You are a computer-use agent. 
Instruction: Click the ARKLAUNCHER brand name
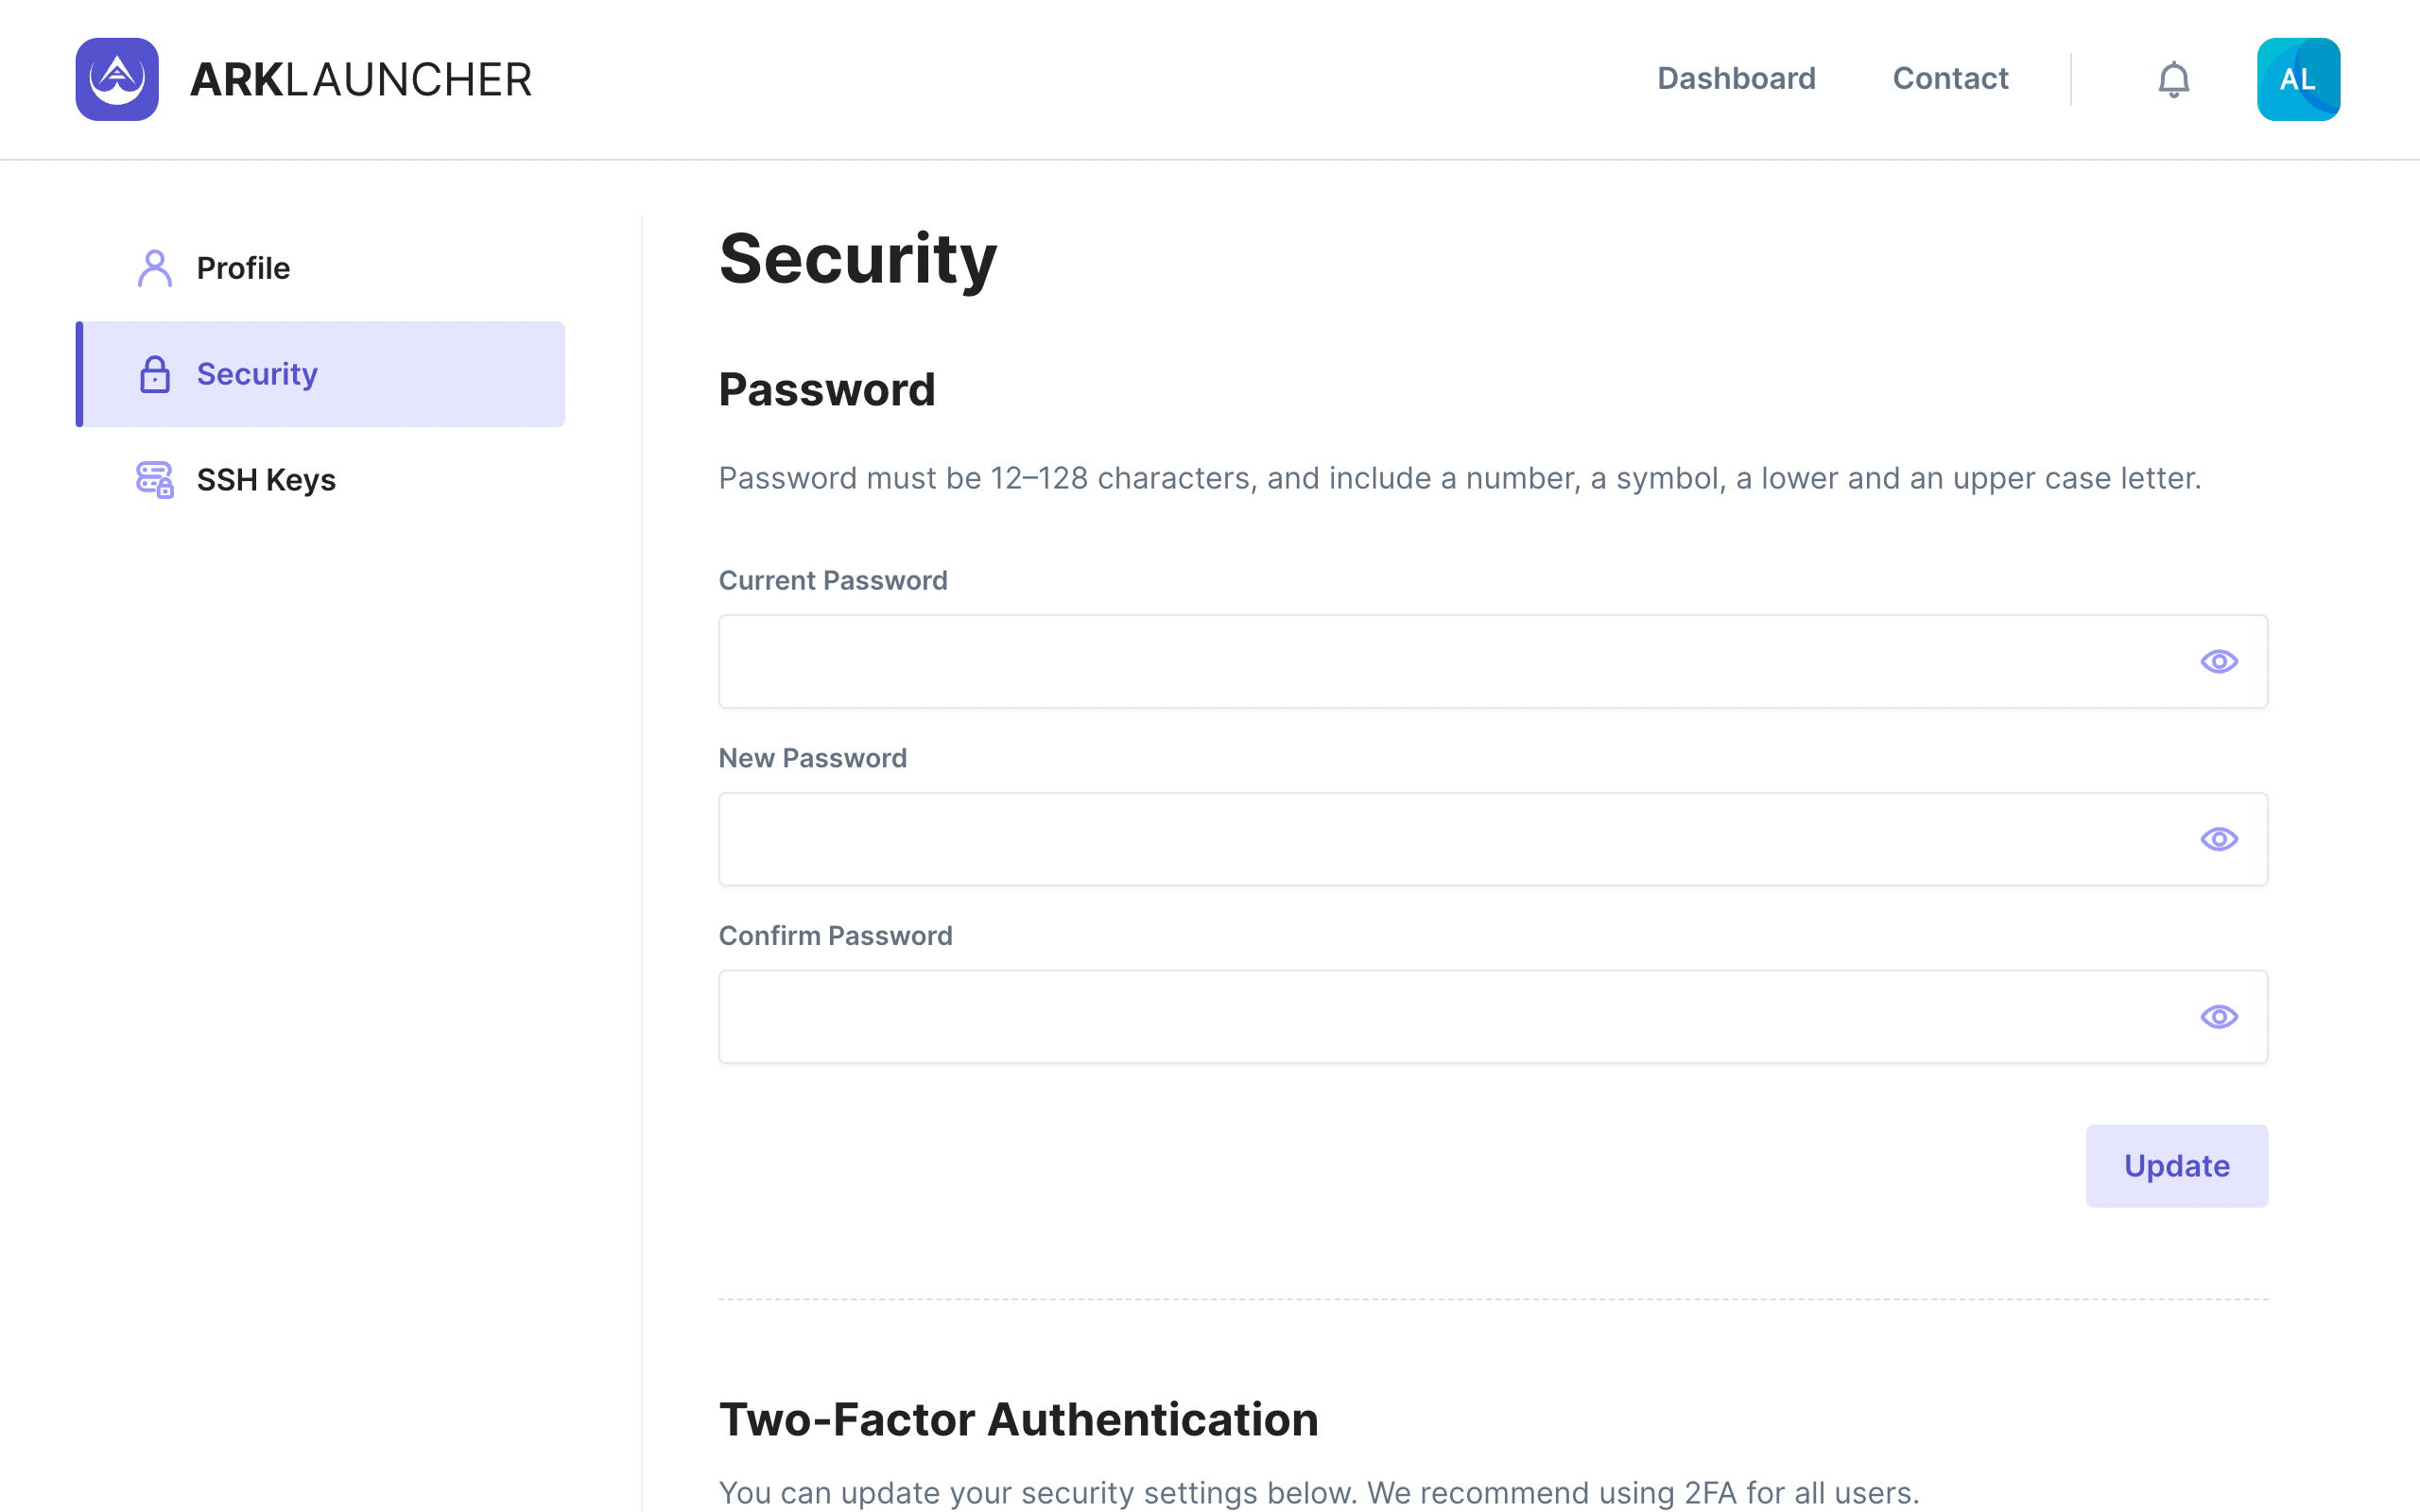[x=361, y=79]
